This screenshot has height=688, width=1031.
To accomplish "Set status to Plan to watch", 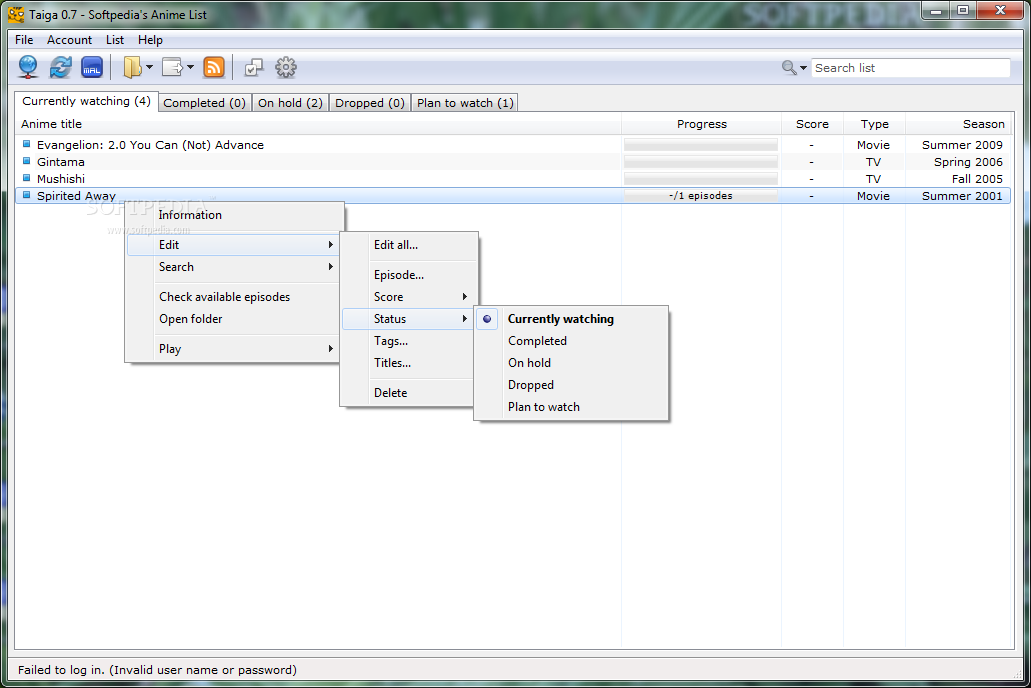I will (571, 406).
